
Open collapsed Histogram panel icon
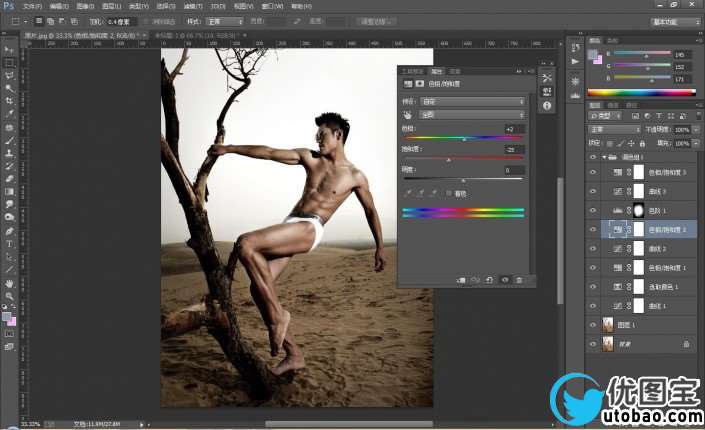point(575,95)
